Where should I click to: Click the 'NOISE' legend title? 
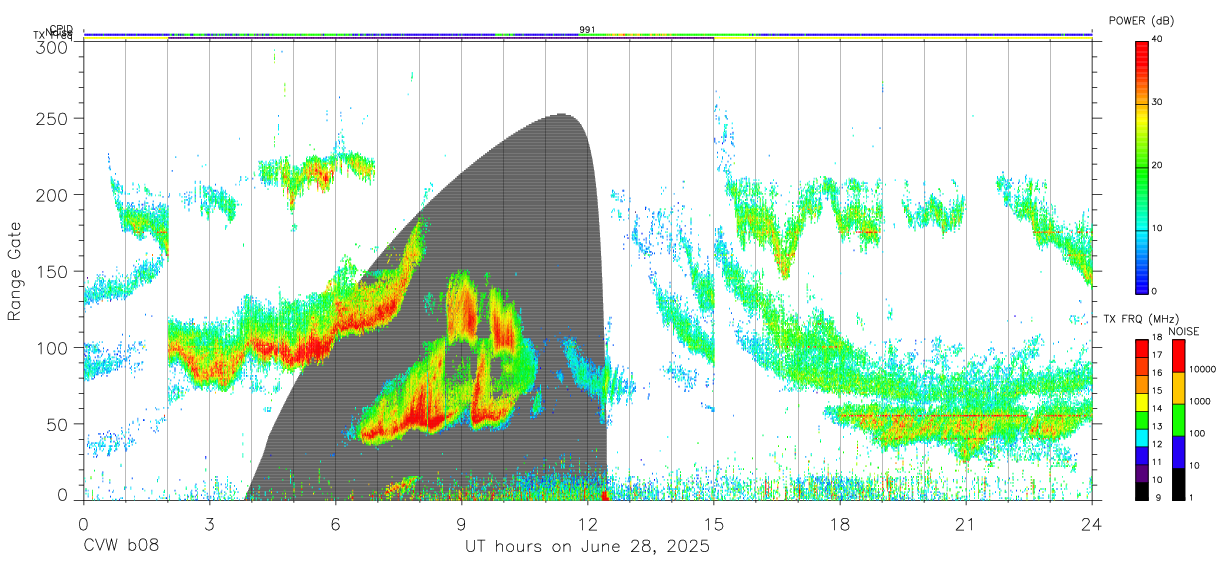[1184, 331]
